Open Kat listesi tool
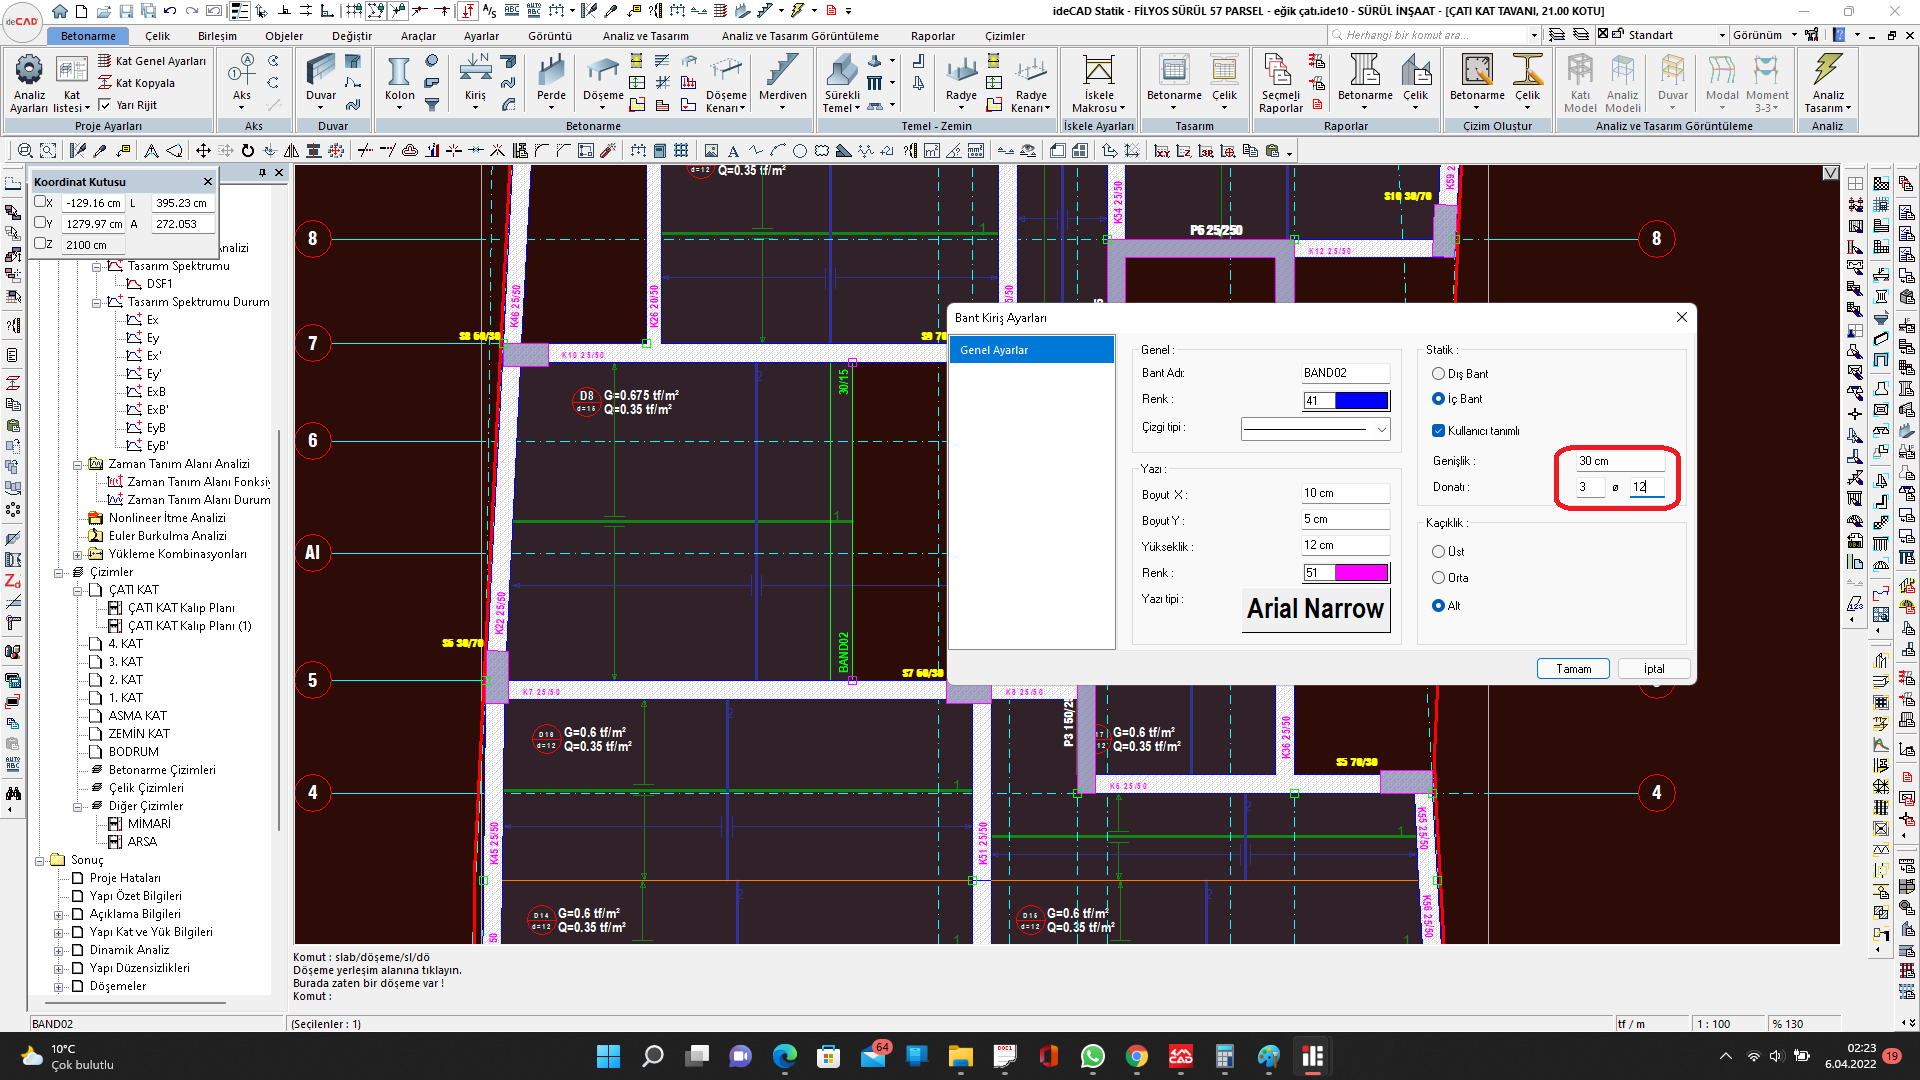This screenshot has width=1920, height=1080. click(71, 84)
